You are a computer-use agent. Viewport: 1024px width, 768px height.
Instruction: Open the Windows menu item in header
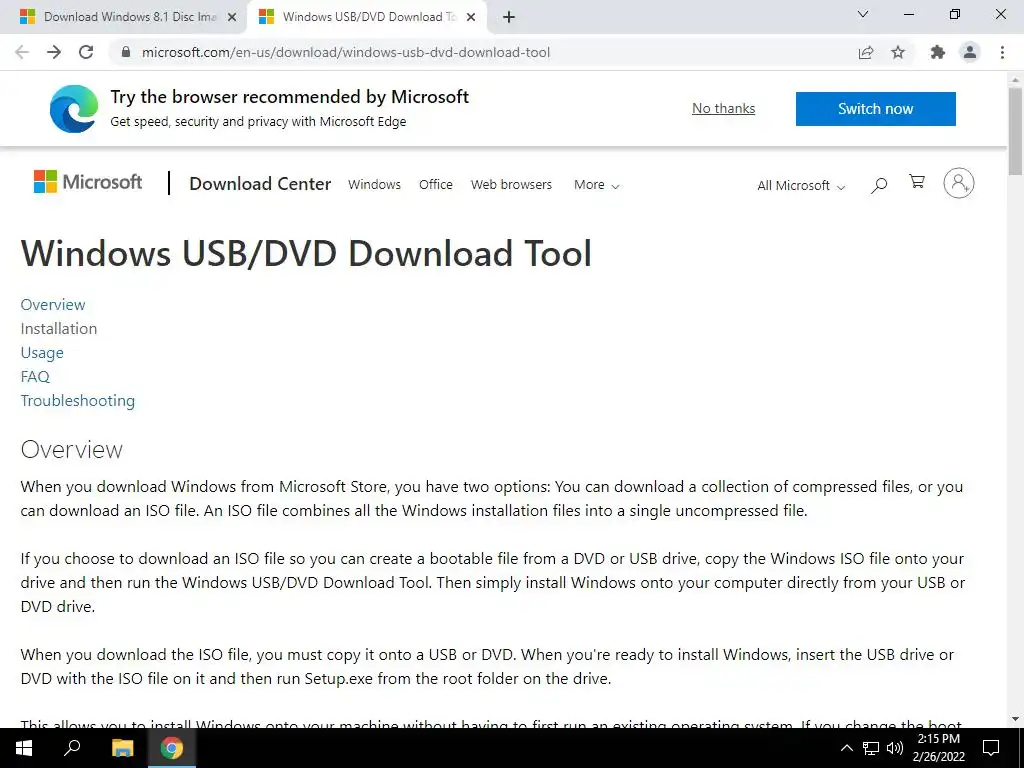374,185
